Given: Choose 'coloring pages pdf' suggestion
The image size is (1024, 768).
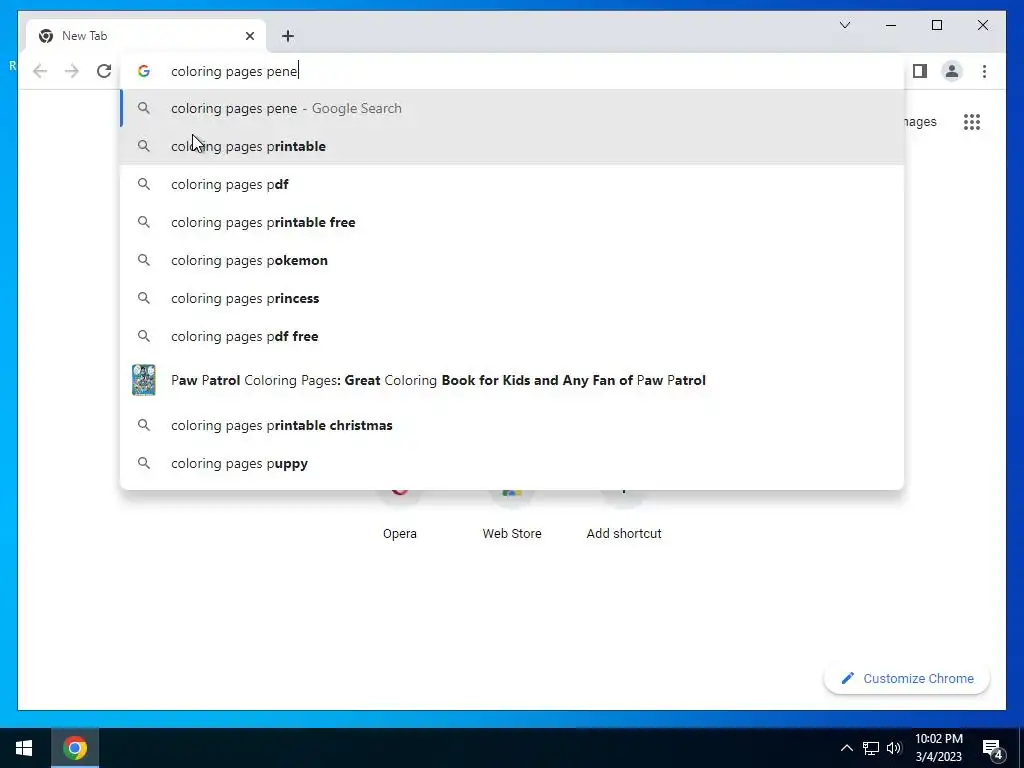Looking at the screenshot, I should tap(513, 184).
